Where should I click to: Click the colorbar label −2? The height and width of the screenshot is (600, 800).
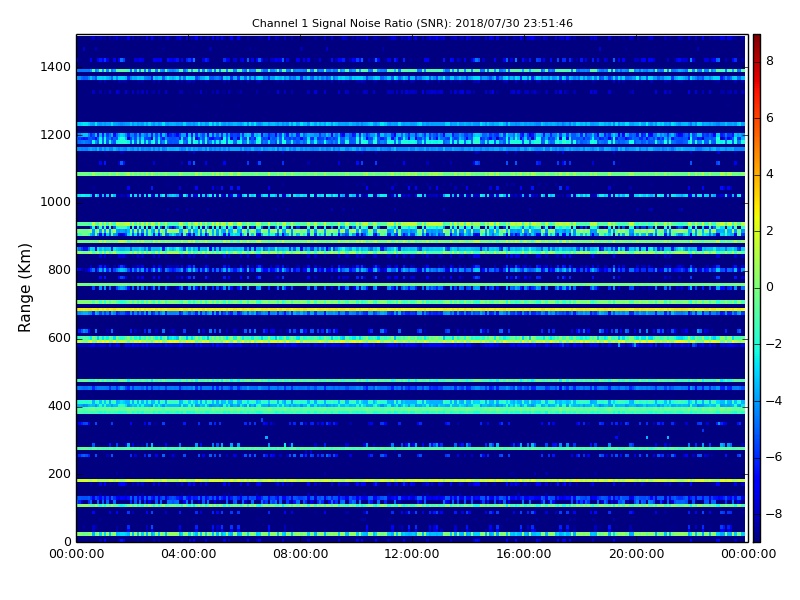774,344
